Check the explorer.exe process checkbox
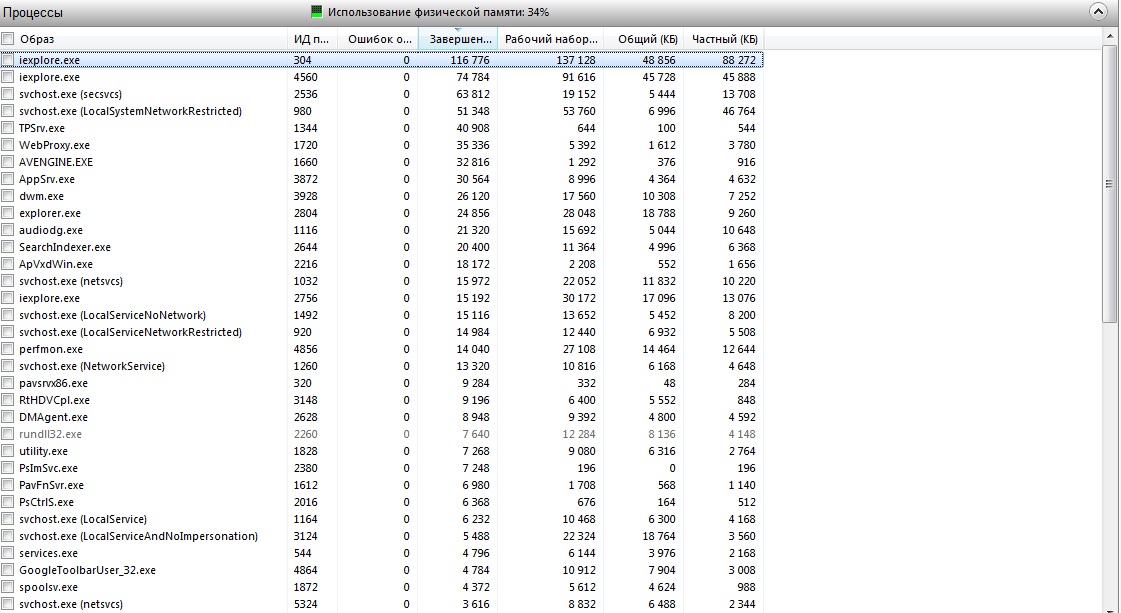Image resolution: width=1121 pixels, height=613 pixels. pyautogui.click(x=8, y=212)
